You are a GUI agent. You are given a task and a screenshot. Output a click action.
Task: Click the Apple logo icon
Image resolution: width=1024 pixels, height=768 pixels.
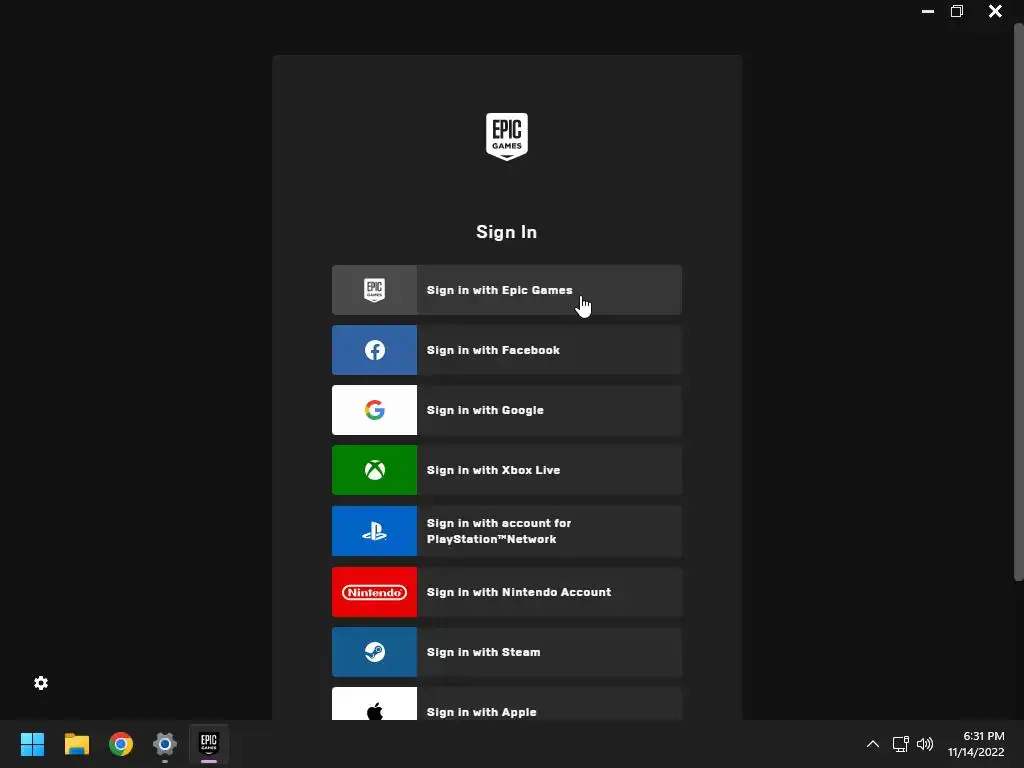coord(374,711)
